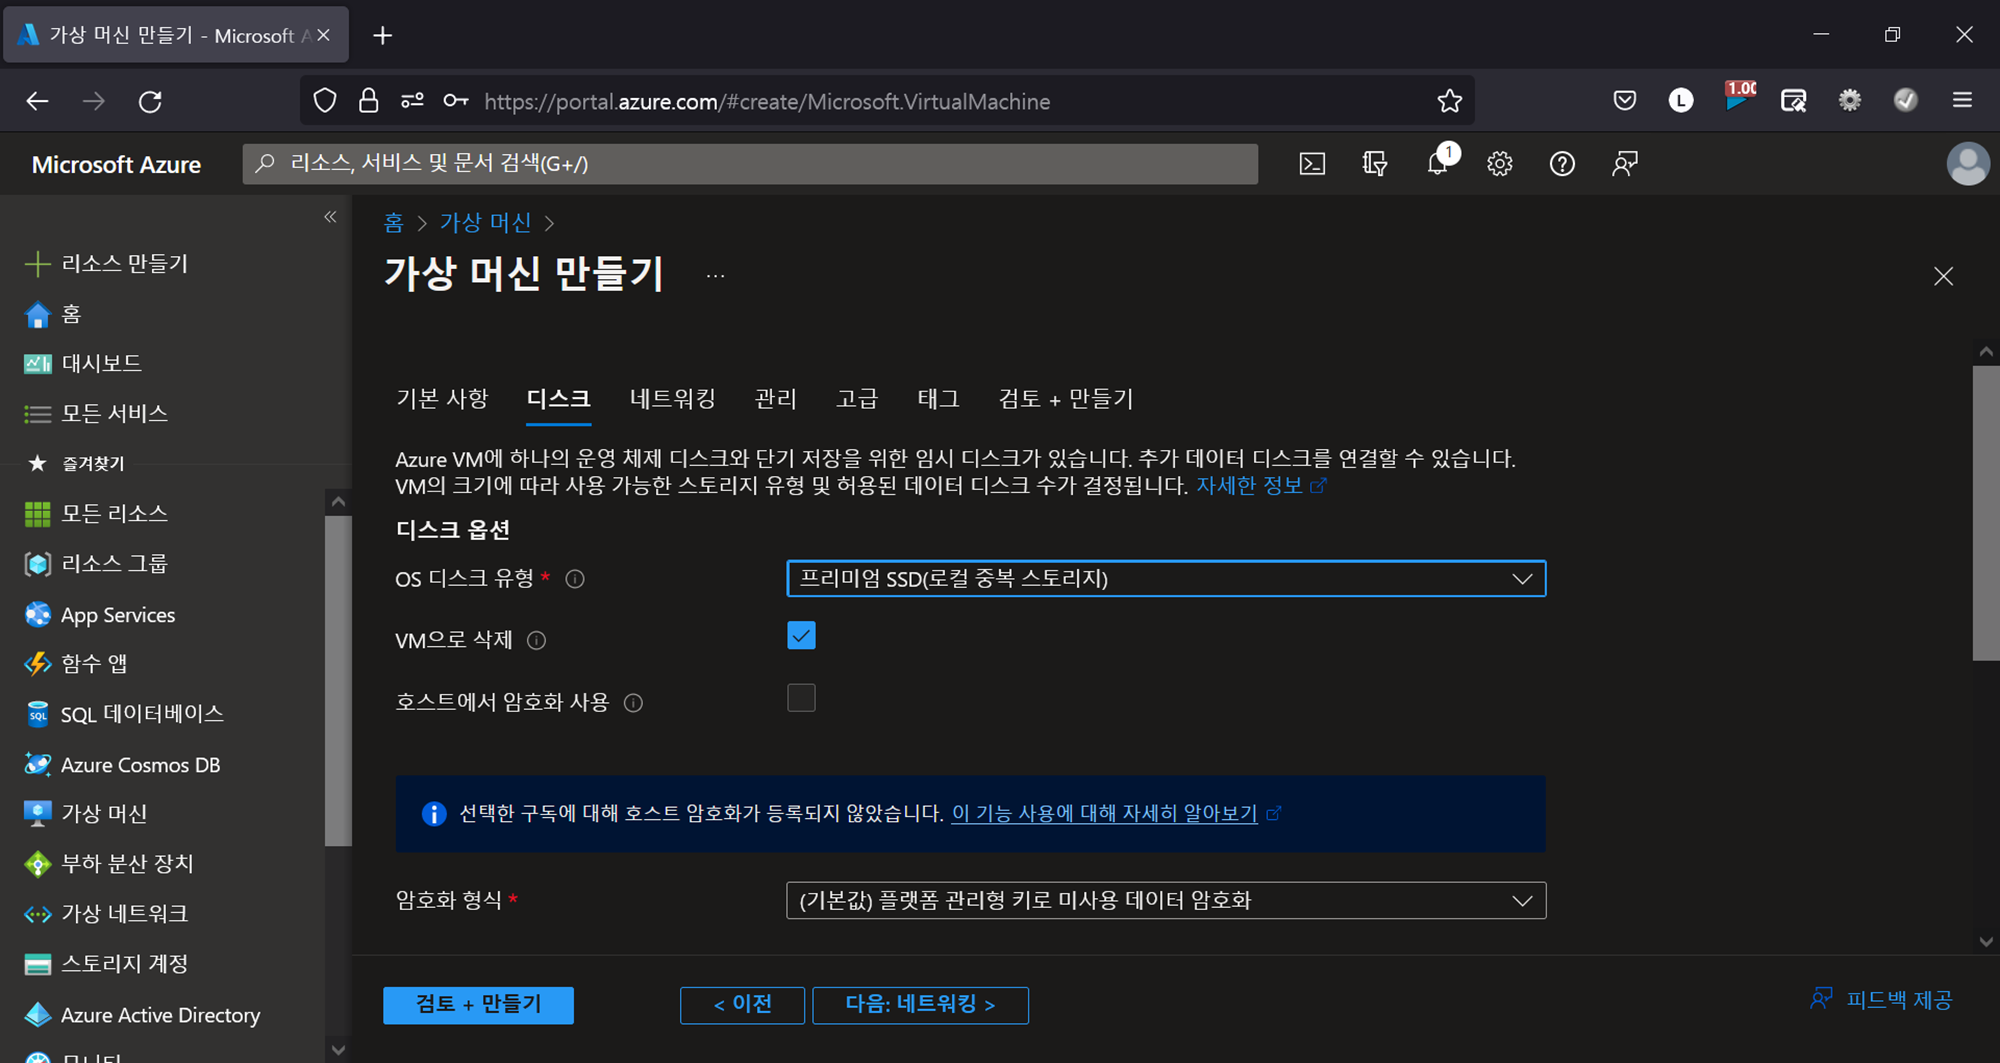Uncheck the VM으로 삭제 checkbox

coord(801,636)
